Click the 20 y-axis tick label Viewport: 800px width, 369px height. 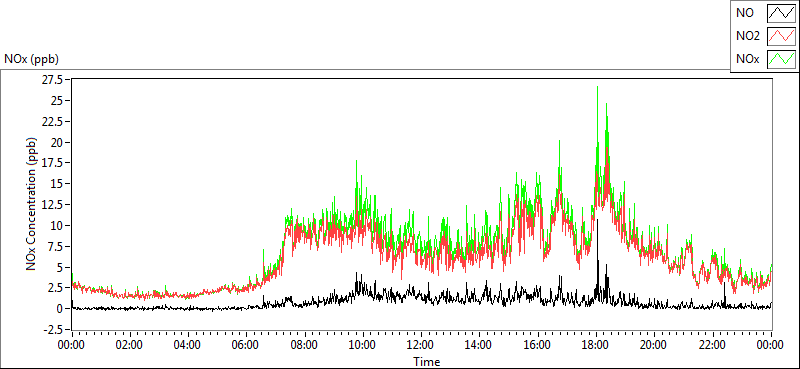[x=57, y=142]
